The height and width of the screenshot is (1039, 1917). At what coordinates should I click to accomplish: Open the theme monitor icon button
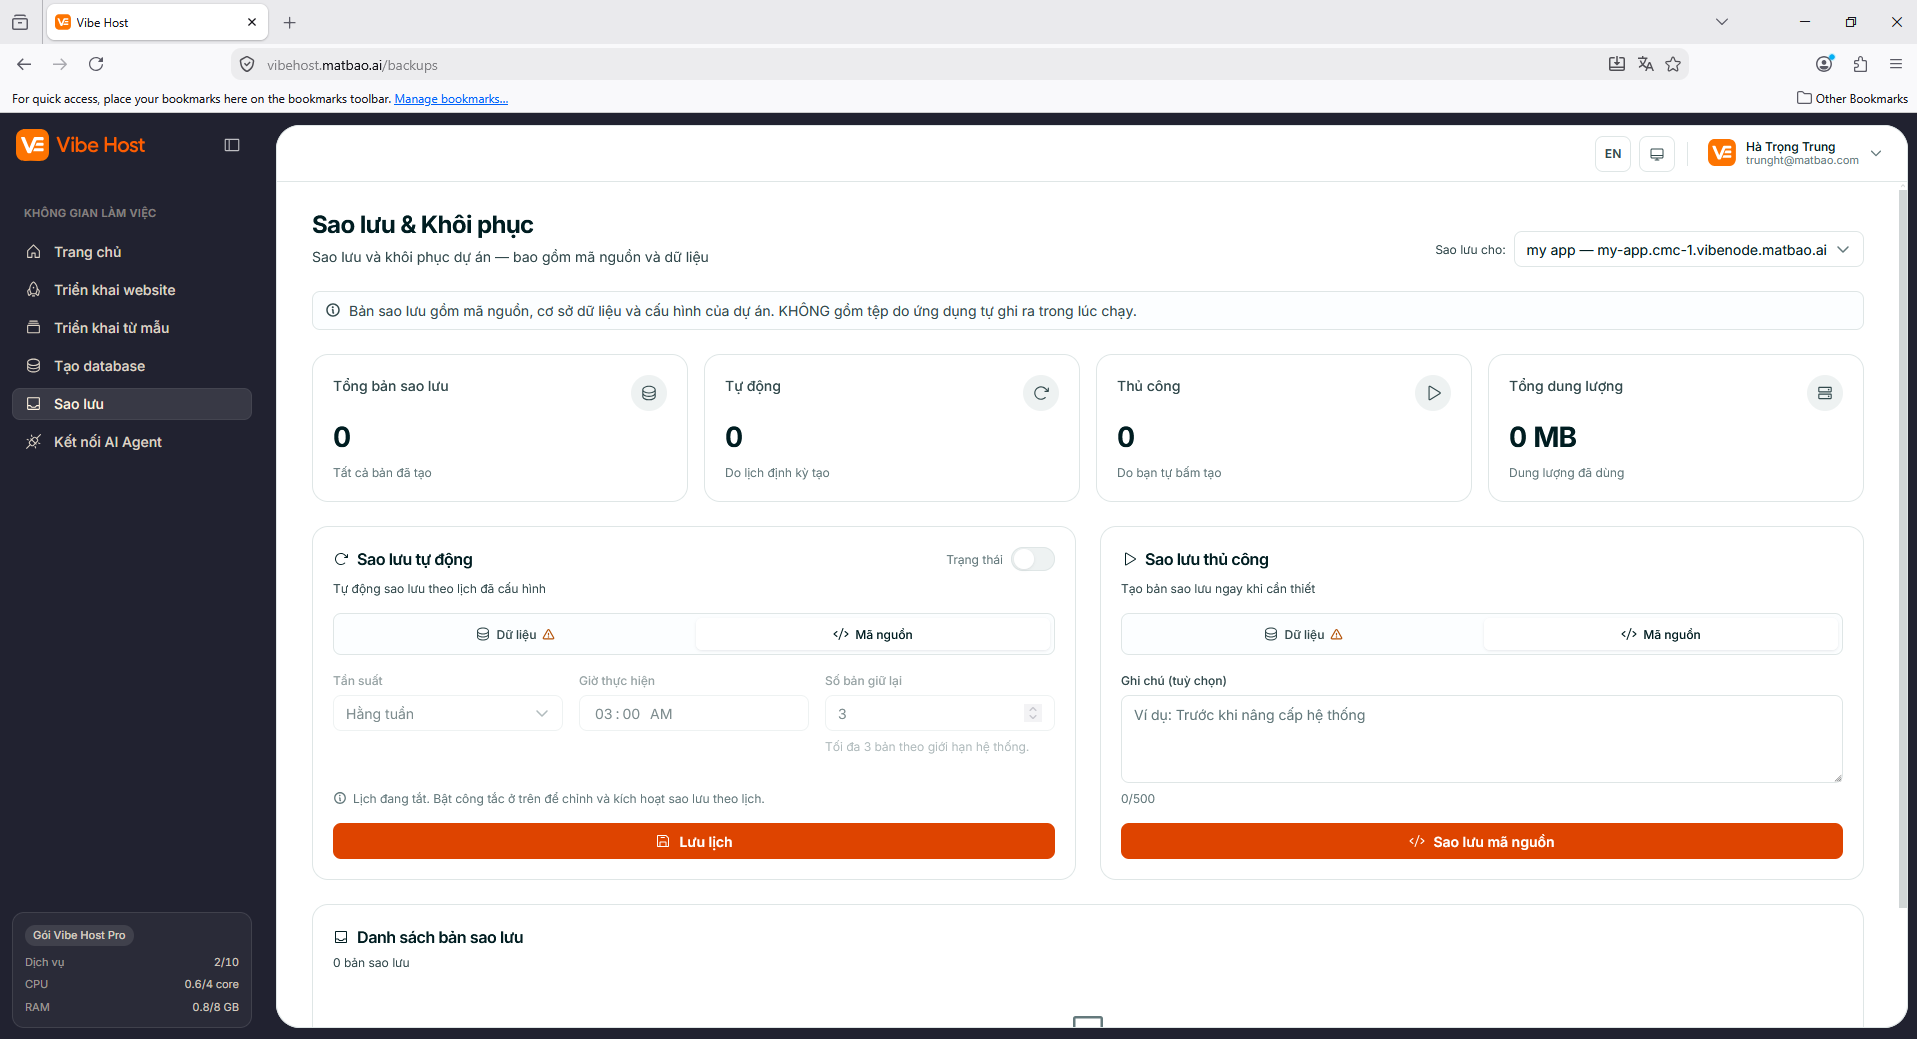pos(1657,154)
